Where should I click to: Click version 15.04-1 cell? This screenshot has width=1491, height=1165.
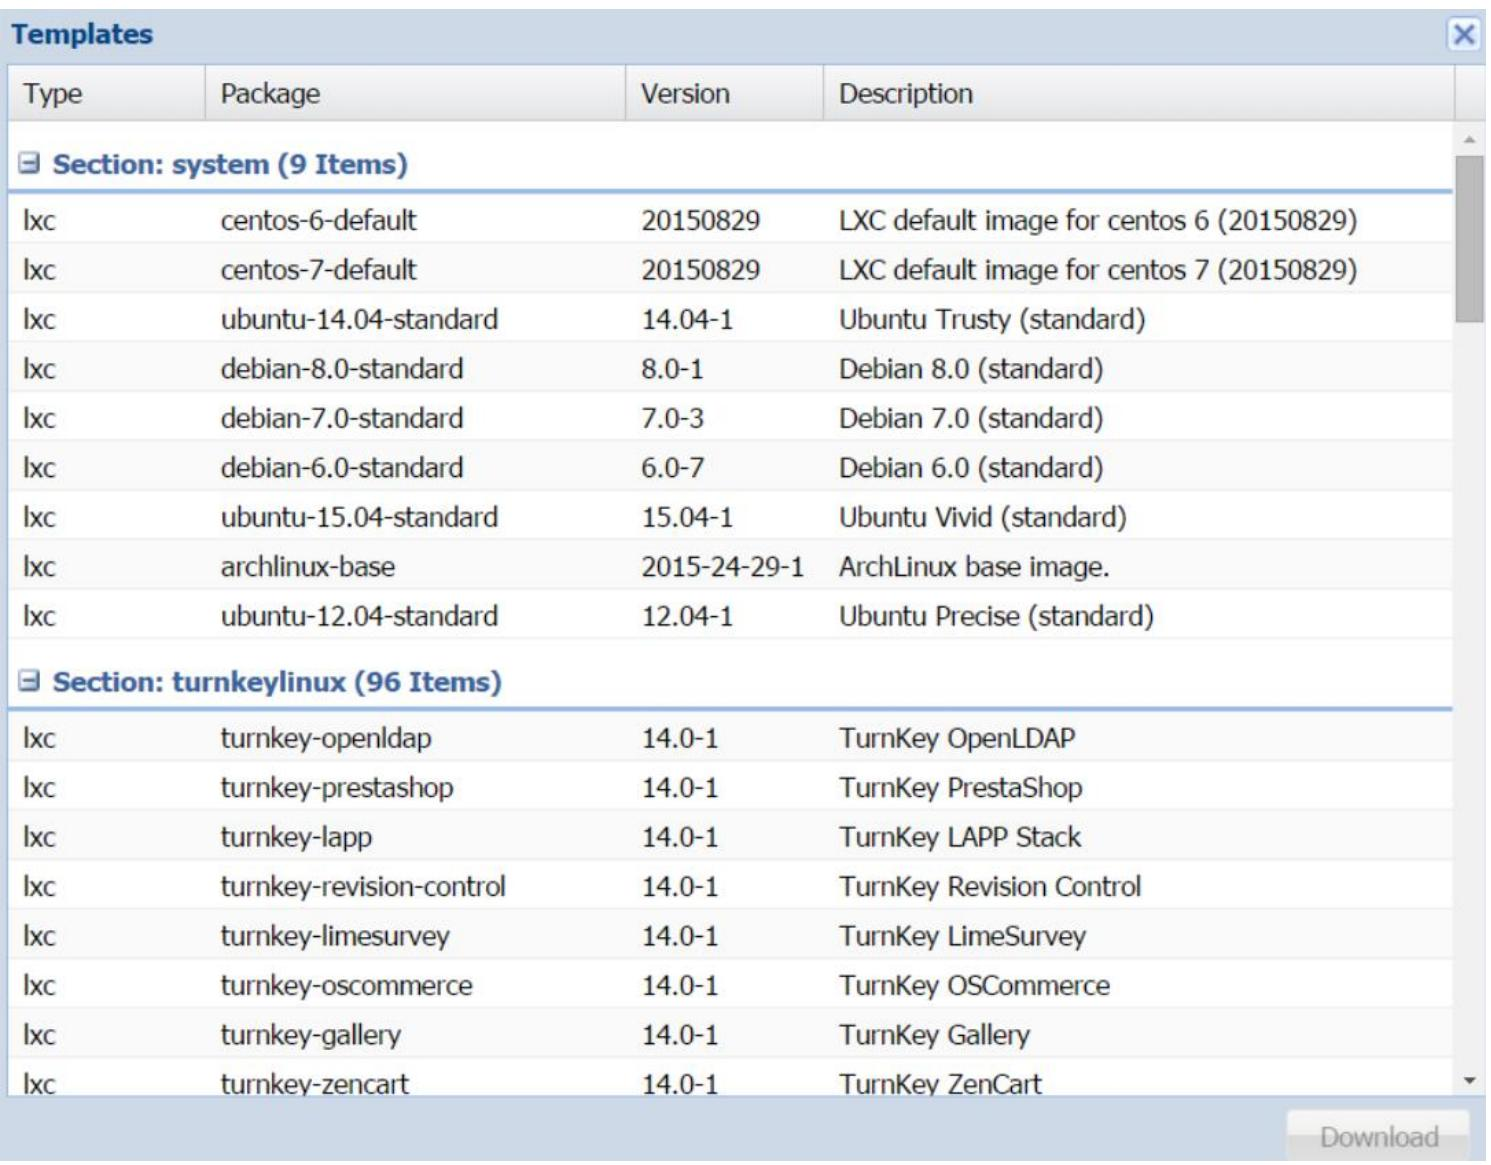click(687, 517)
